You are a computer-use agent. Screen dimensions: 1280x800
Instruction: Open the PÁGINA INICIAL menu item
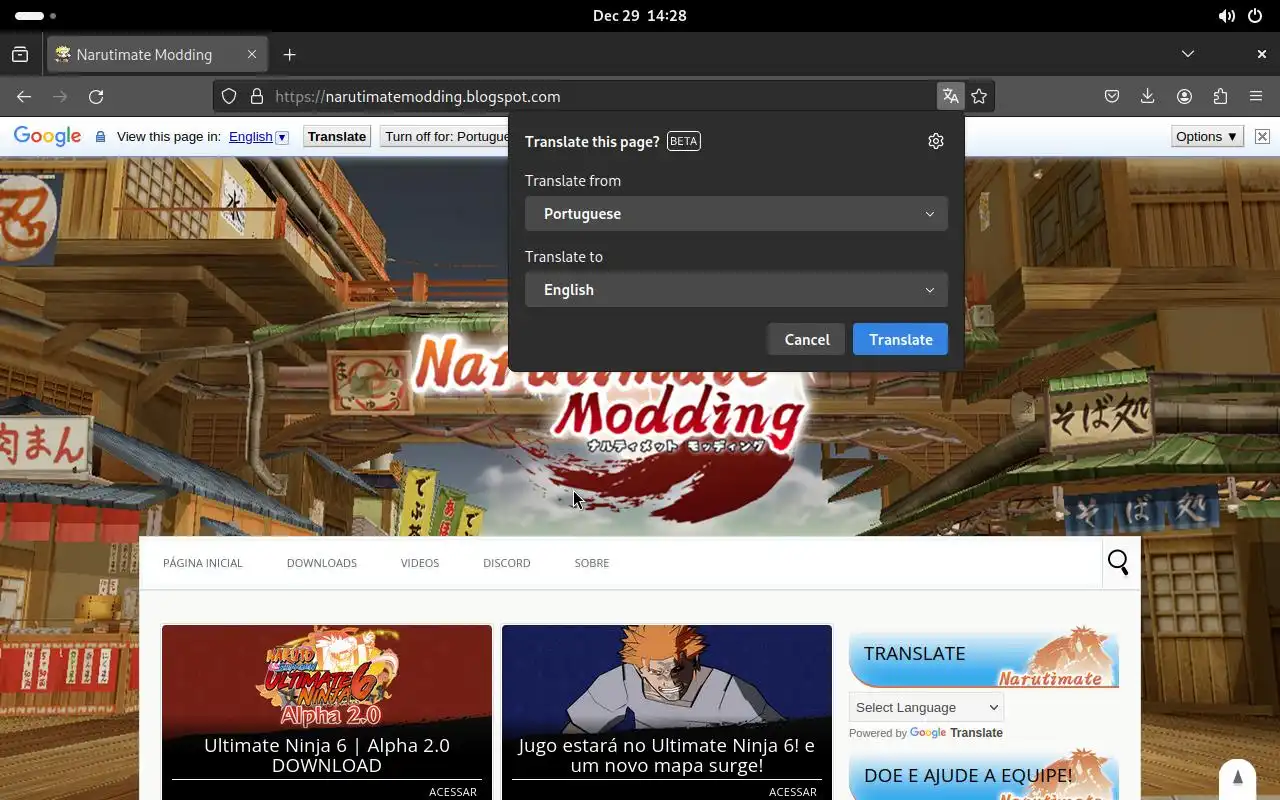(203, 563)
